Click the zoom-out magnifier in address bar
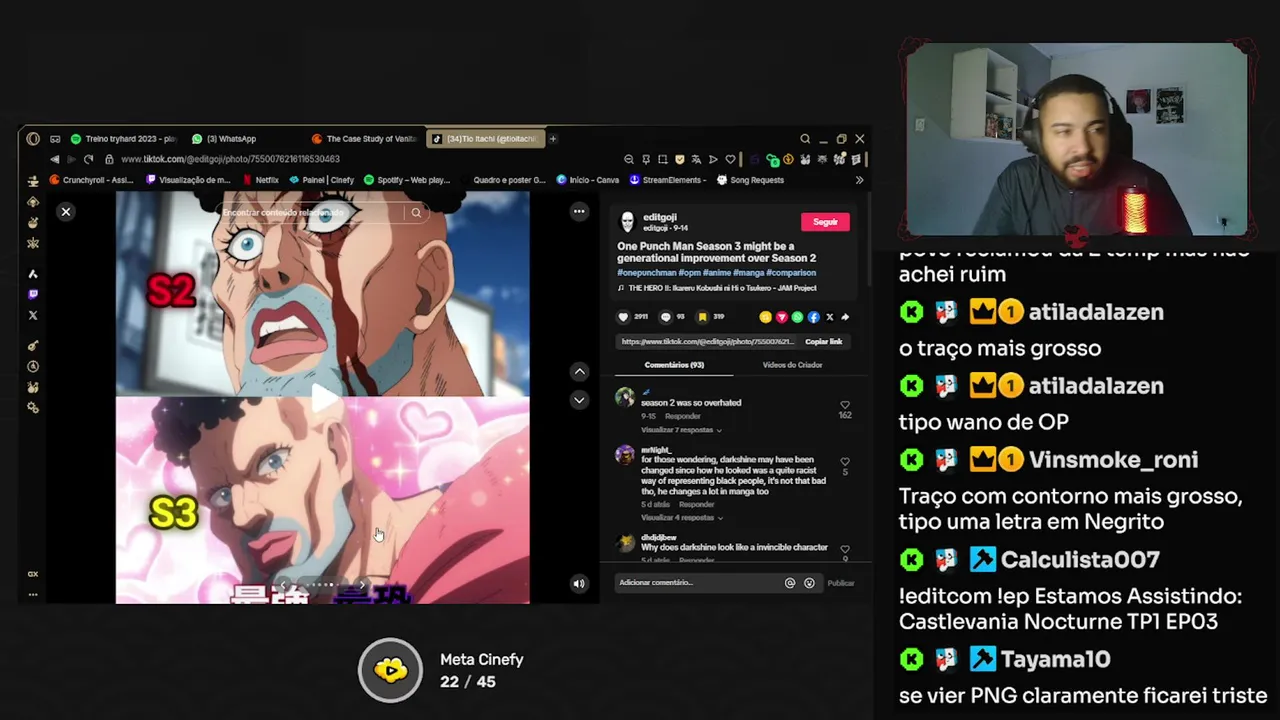This screenshot has height=720, width=1280. point(629,159)
